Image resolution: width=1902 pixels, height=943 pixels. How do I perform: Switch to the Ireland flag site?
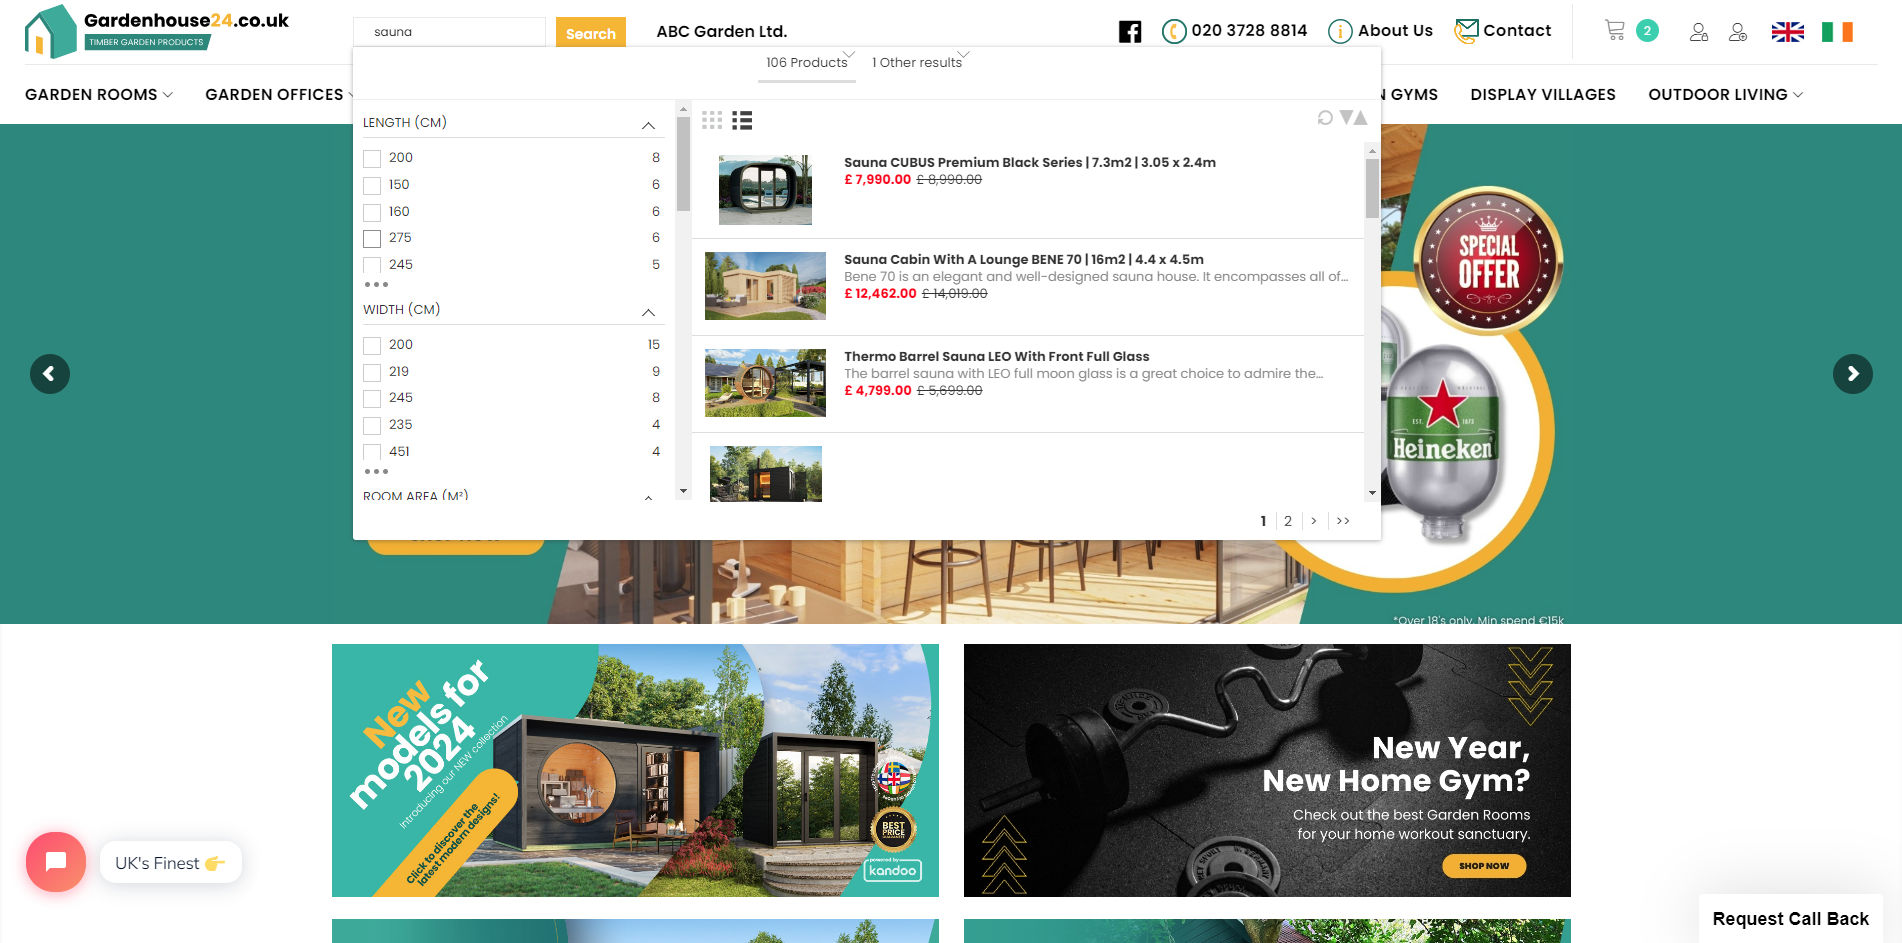(1837, 32)
